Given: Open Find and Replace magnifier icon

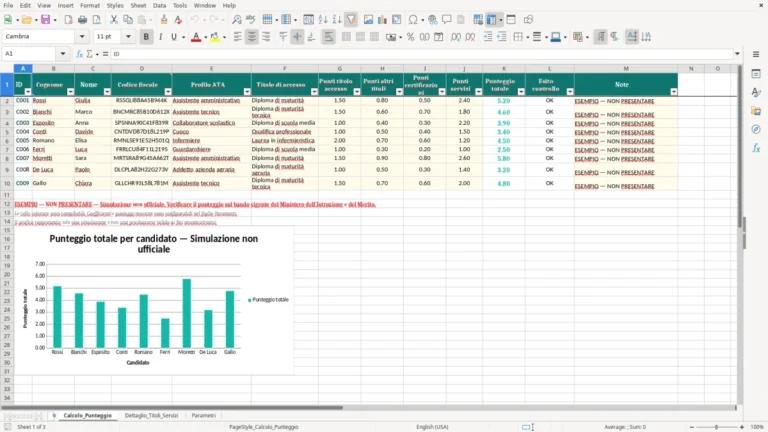Looking at the screenshot, I should (237, 20).
